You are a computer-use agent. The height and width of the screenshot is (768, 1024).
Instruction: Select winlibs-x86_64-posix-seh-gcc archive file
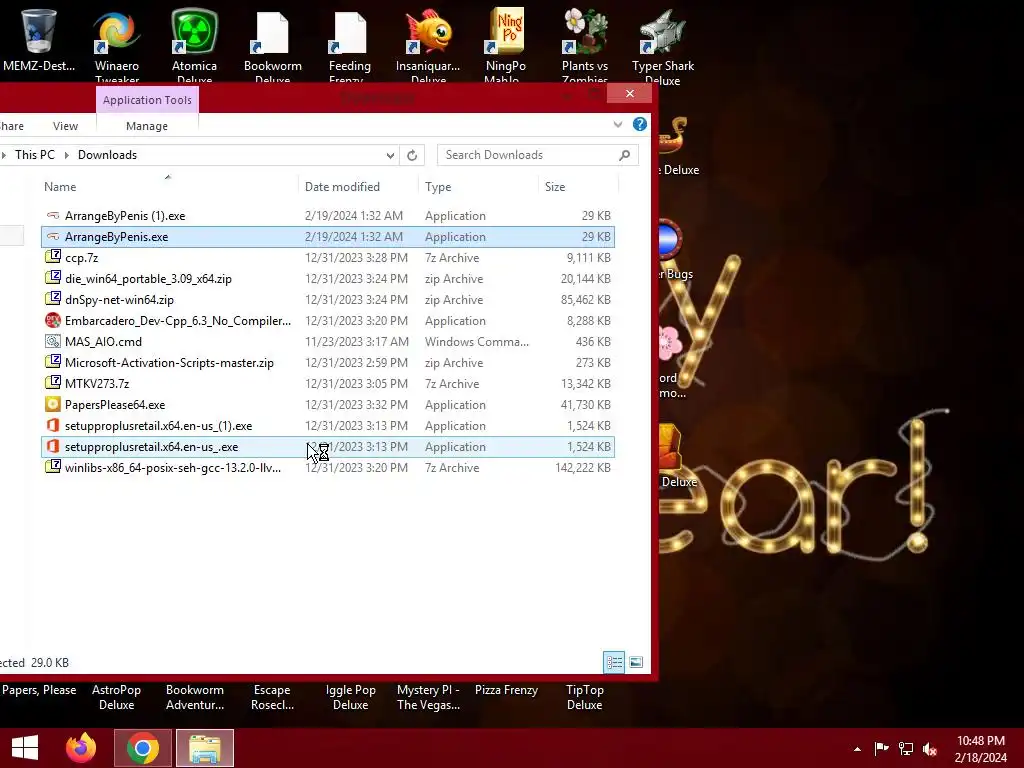click(x=328, y=468)
